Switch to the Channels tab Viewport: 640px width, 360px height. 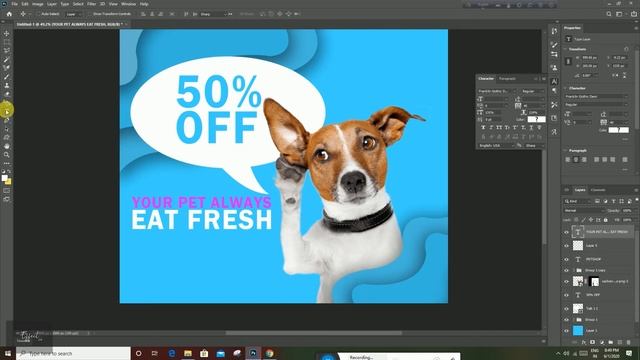tap(598, 190)
